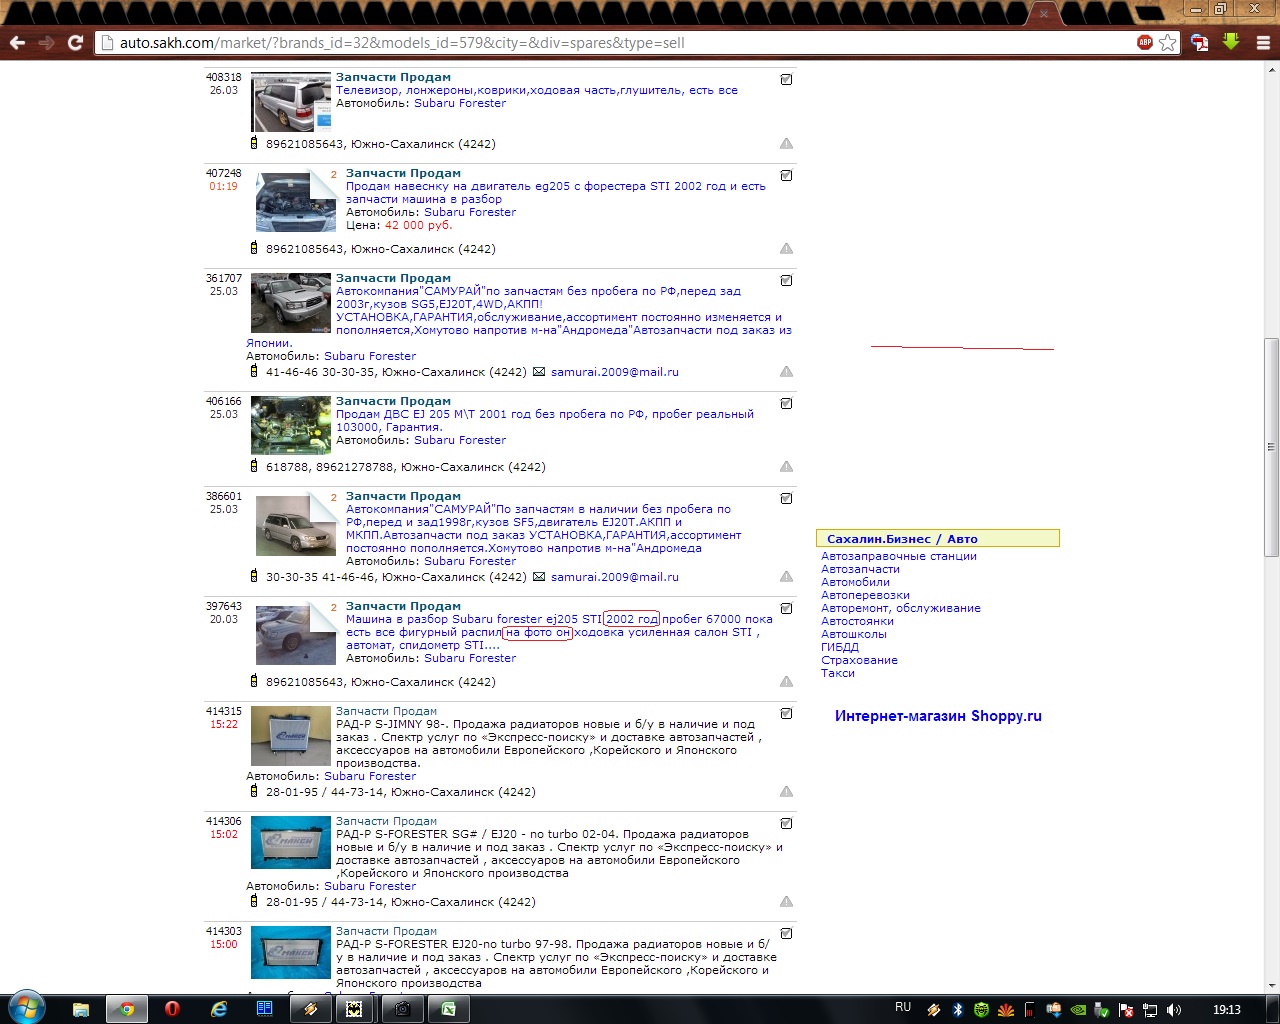Open 'Автозаправочные станции' sidebar link
The width and height of the screenshot is (1280, 1024).
pyautogui.click(x=899, y=556)
